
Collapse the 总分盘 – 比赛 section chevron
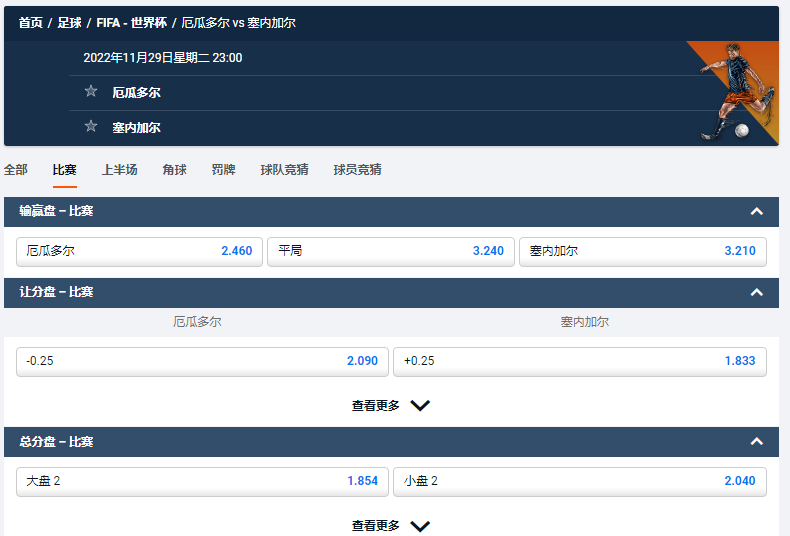click(756, 442)
